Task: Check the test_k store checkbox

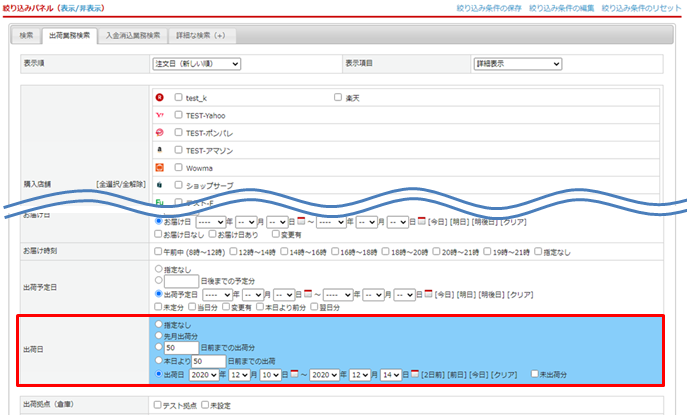Action: click(178, 98)
